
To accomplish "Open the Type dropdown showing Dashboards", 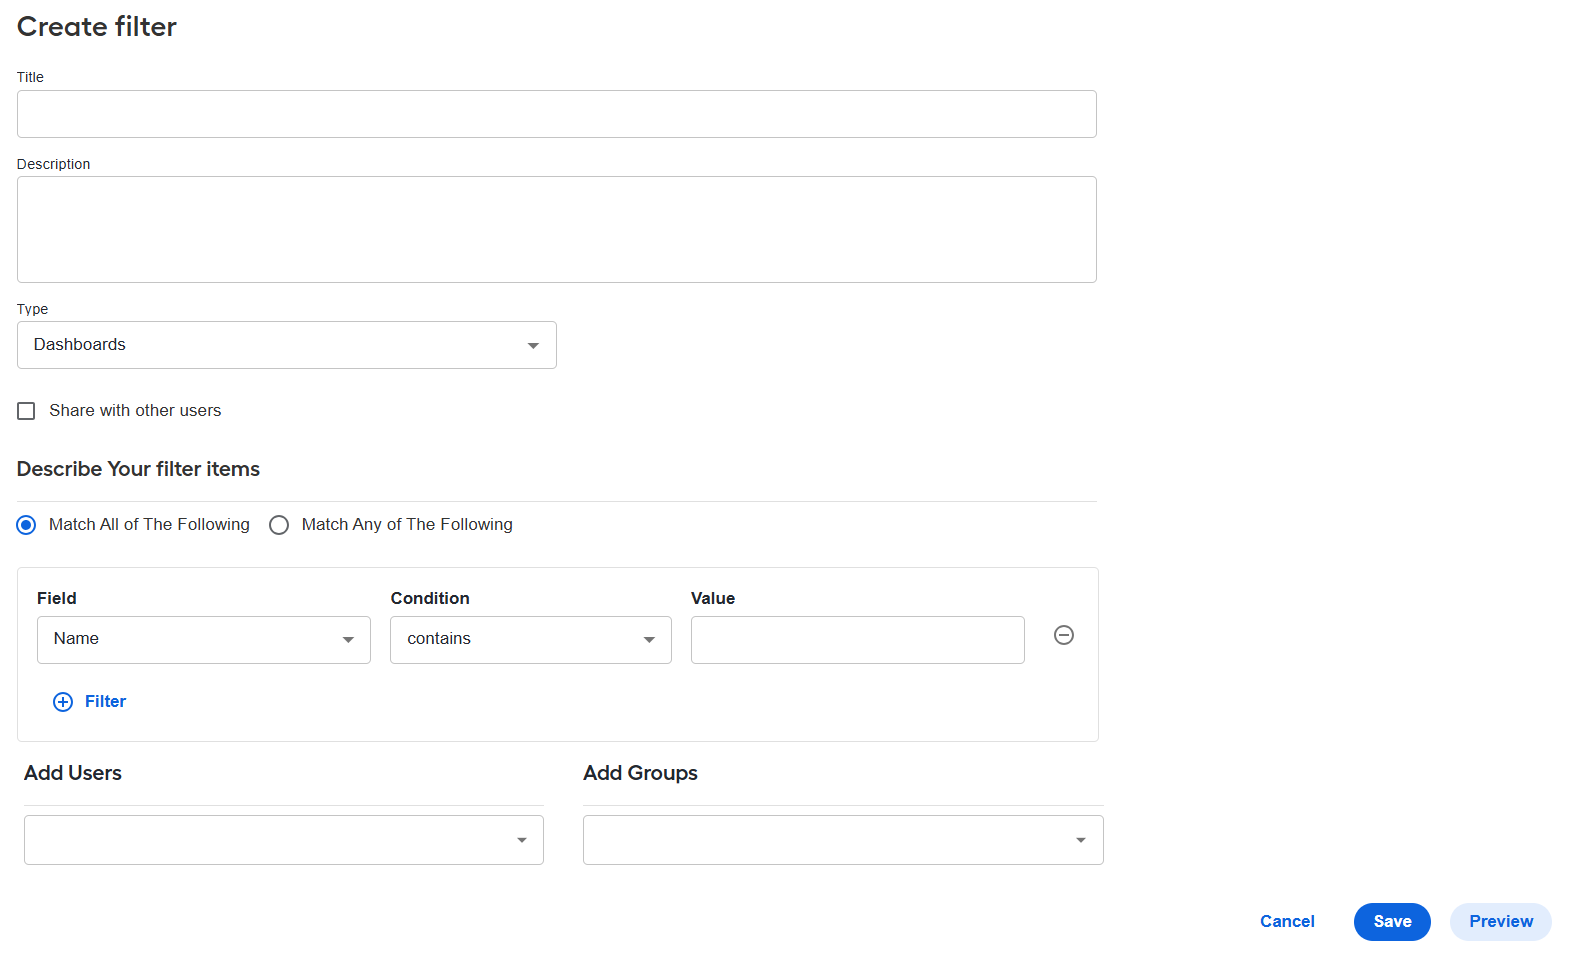I will point(287,345).
